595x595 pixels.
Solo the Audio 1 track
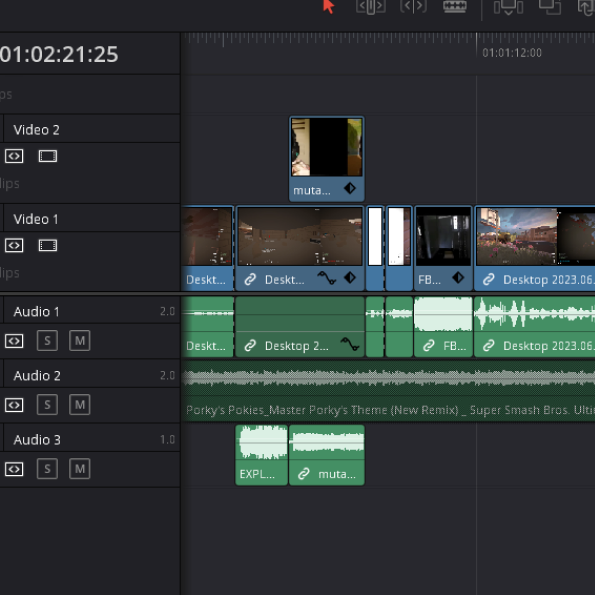pos(47,340)
